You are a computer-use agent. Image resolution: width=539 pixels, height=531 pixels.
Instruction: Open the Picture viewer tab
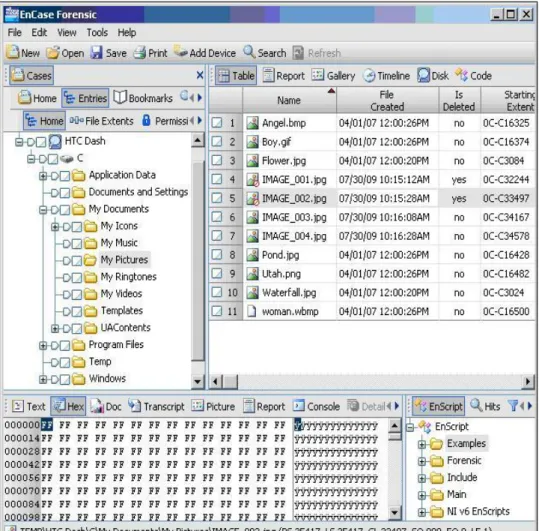point(213,407)
